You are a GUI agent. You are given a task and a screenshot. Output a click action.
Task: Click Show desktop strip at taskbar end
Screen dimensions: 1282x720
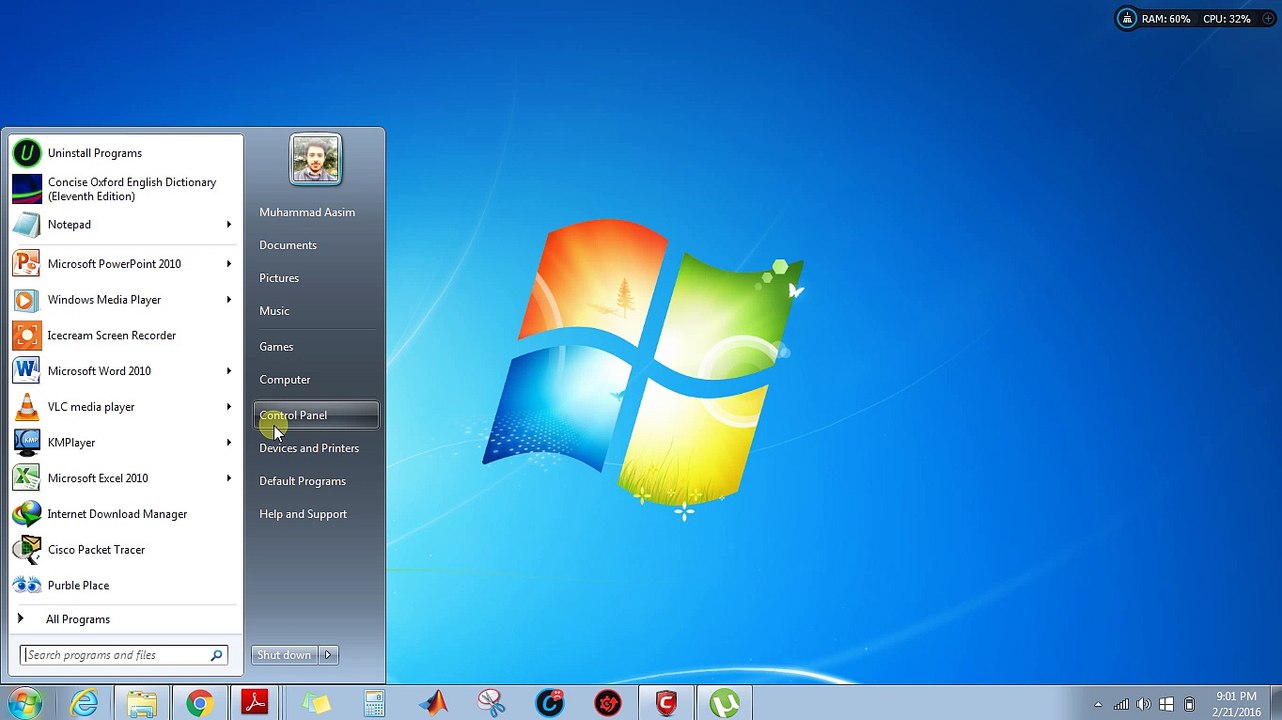pos(1275,704)
